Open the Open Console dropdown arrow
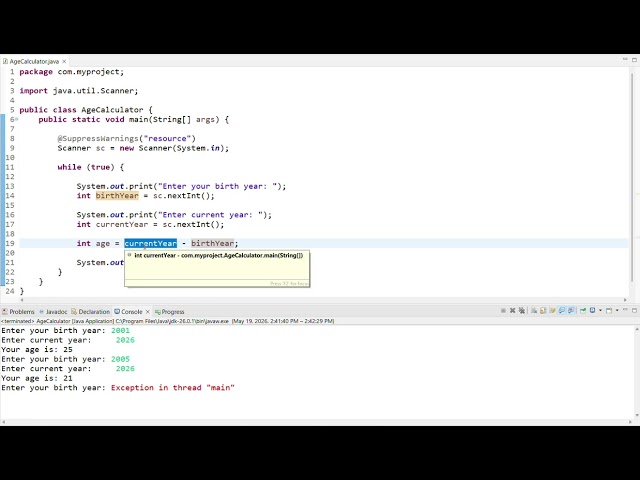The height and width of the screenshot is (480, 640). [x=617, y=310]
